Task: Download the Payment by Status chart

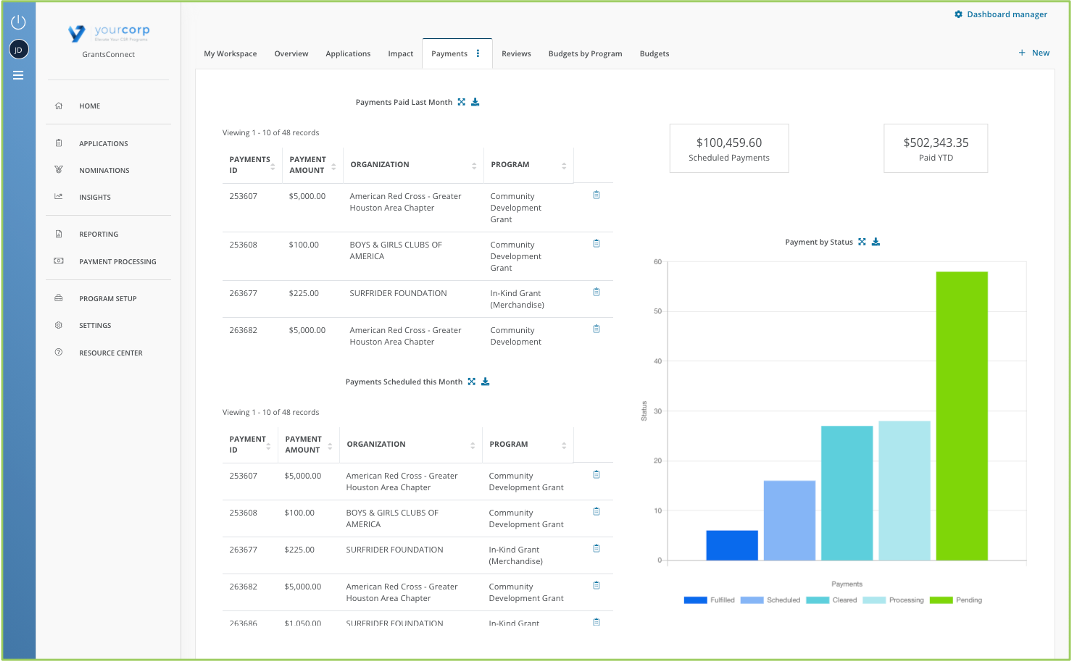Action: [x=875, y=241]
